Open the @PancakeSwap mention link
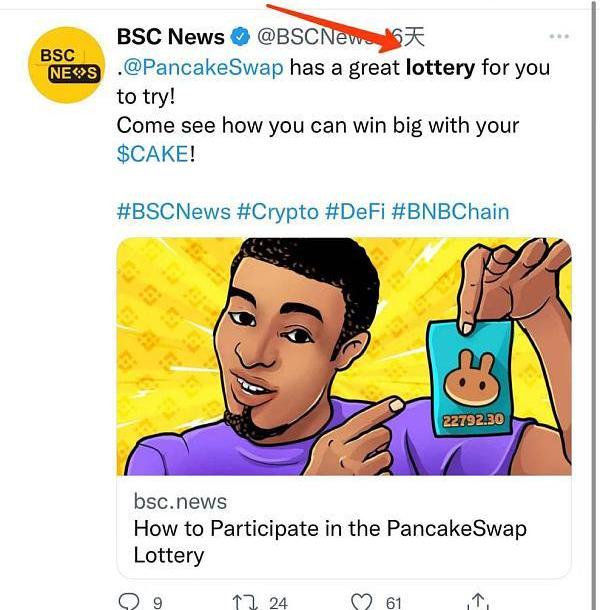Viewport: 600px width, 610px height. 203,67
